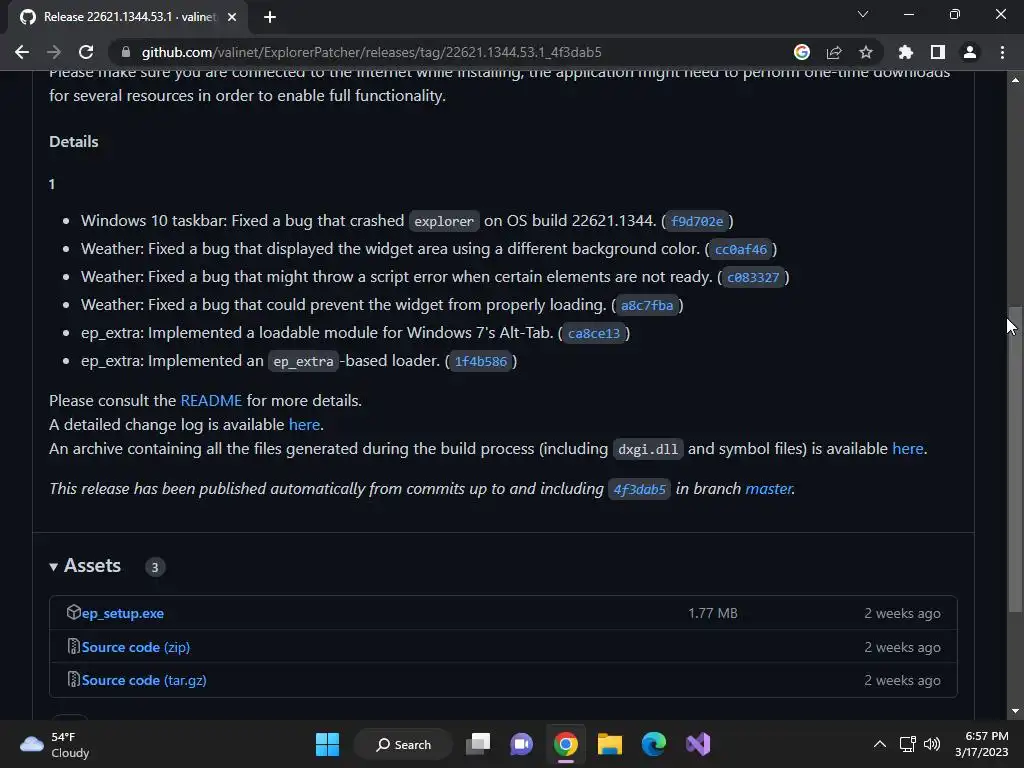Click the Google icon in address bar
The image size is (1024, 768).
click(802, 52)
